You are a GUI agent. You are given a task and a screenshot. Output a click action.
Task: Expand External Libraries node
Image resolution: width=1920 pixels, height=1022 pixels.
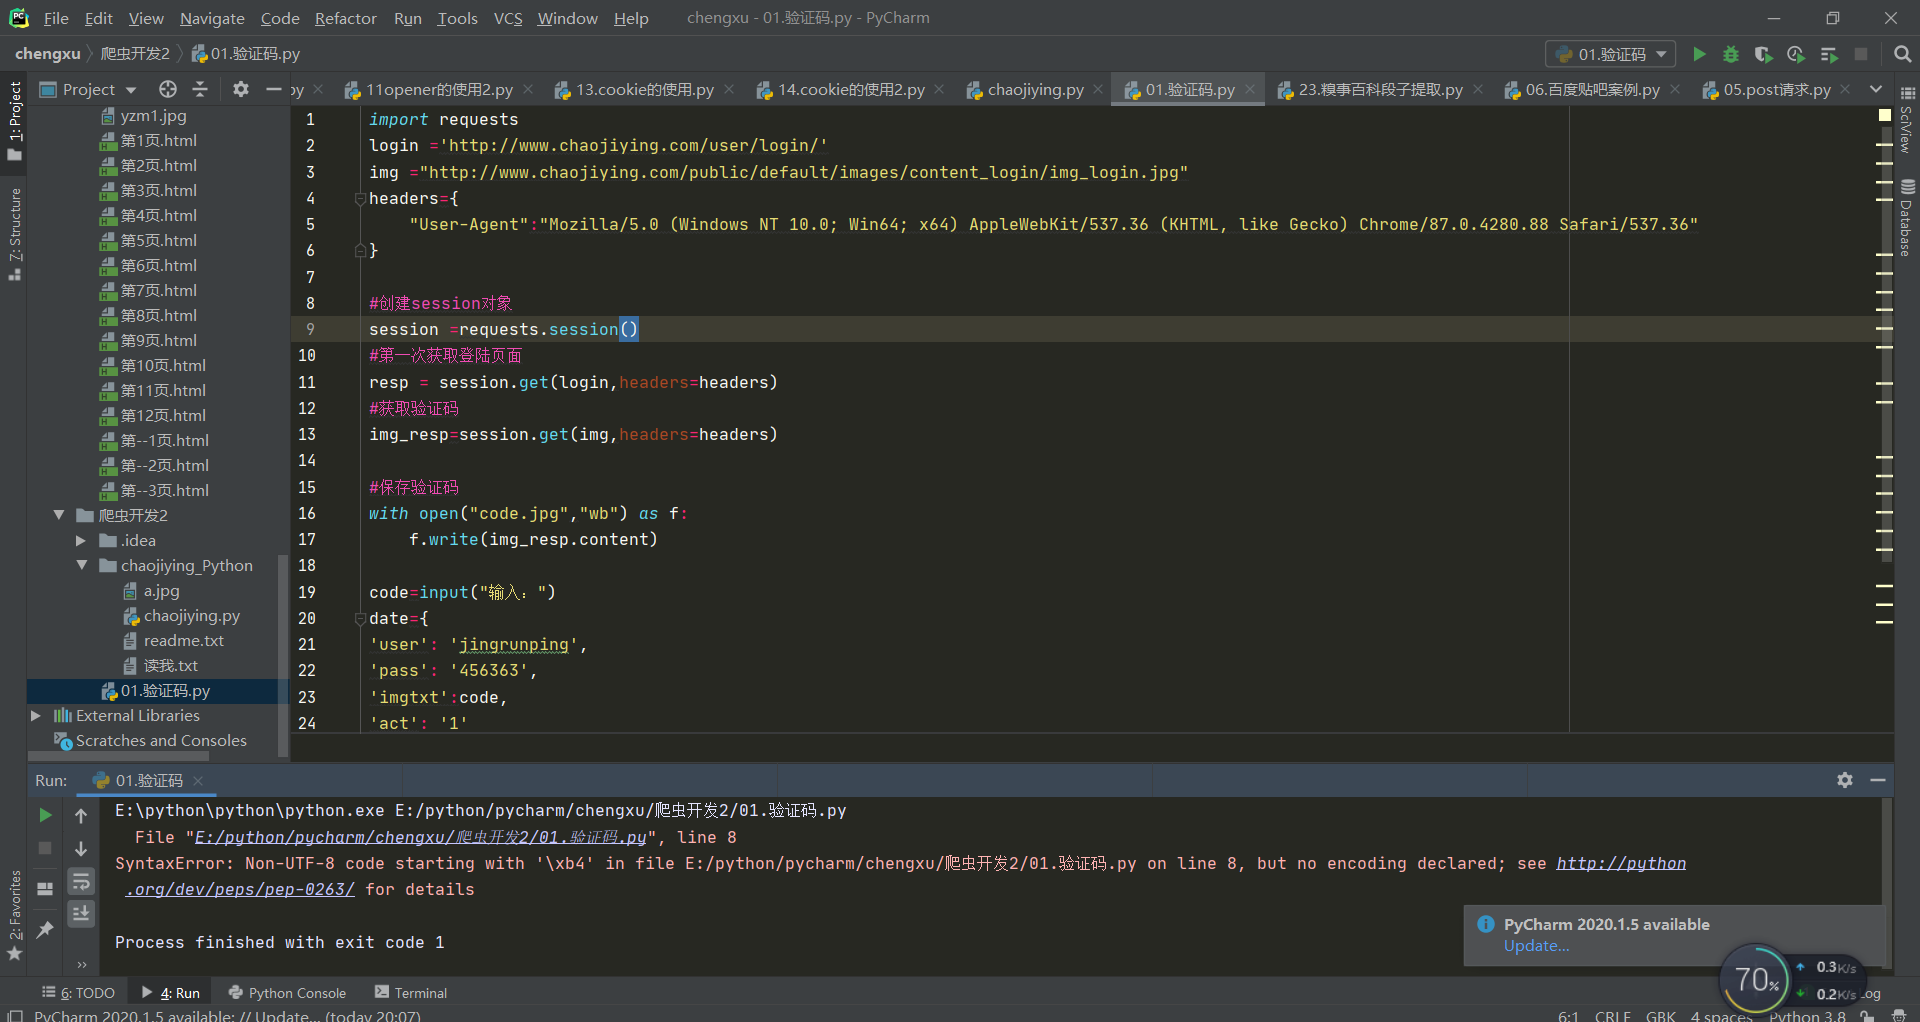click(36, 715)
